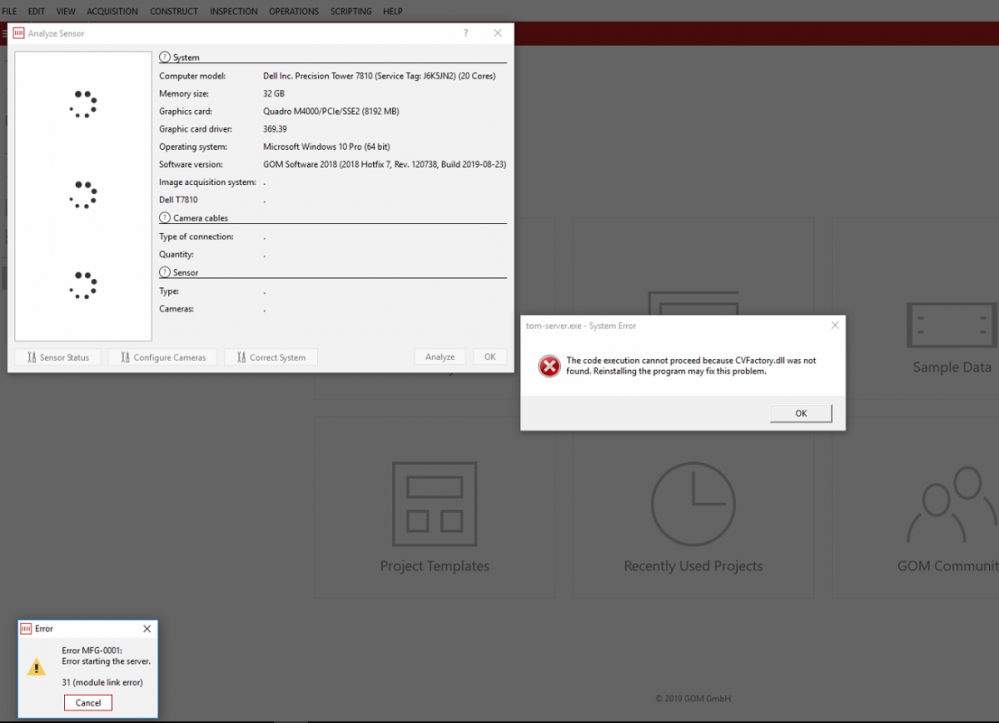Click the 'Error MFG-0001:' text

tap(92, 650)
